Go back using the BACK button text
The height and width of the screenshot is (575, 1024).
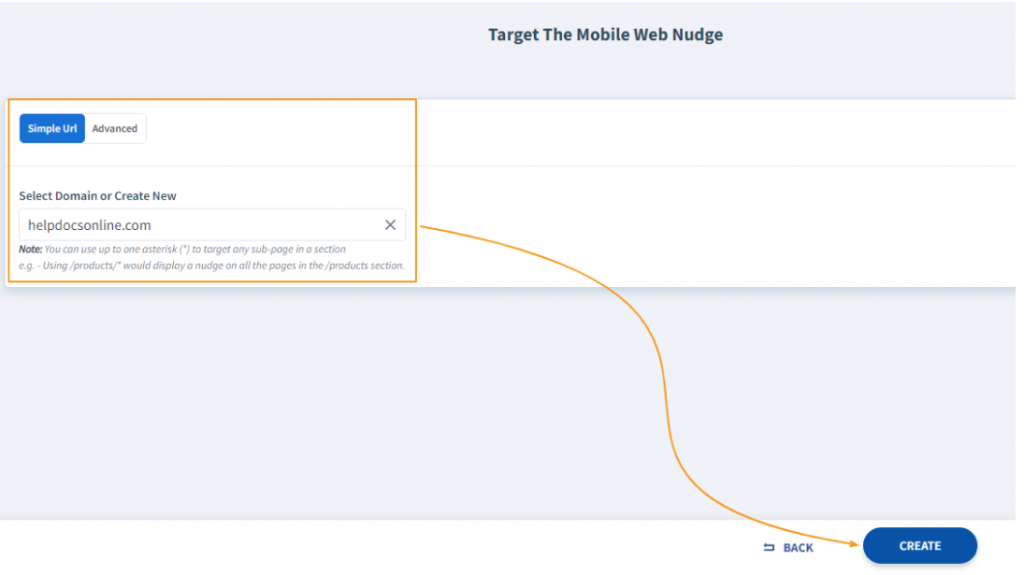click(798, 547)
